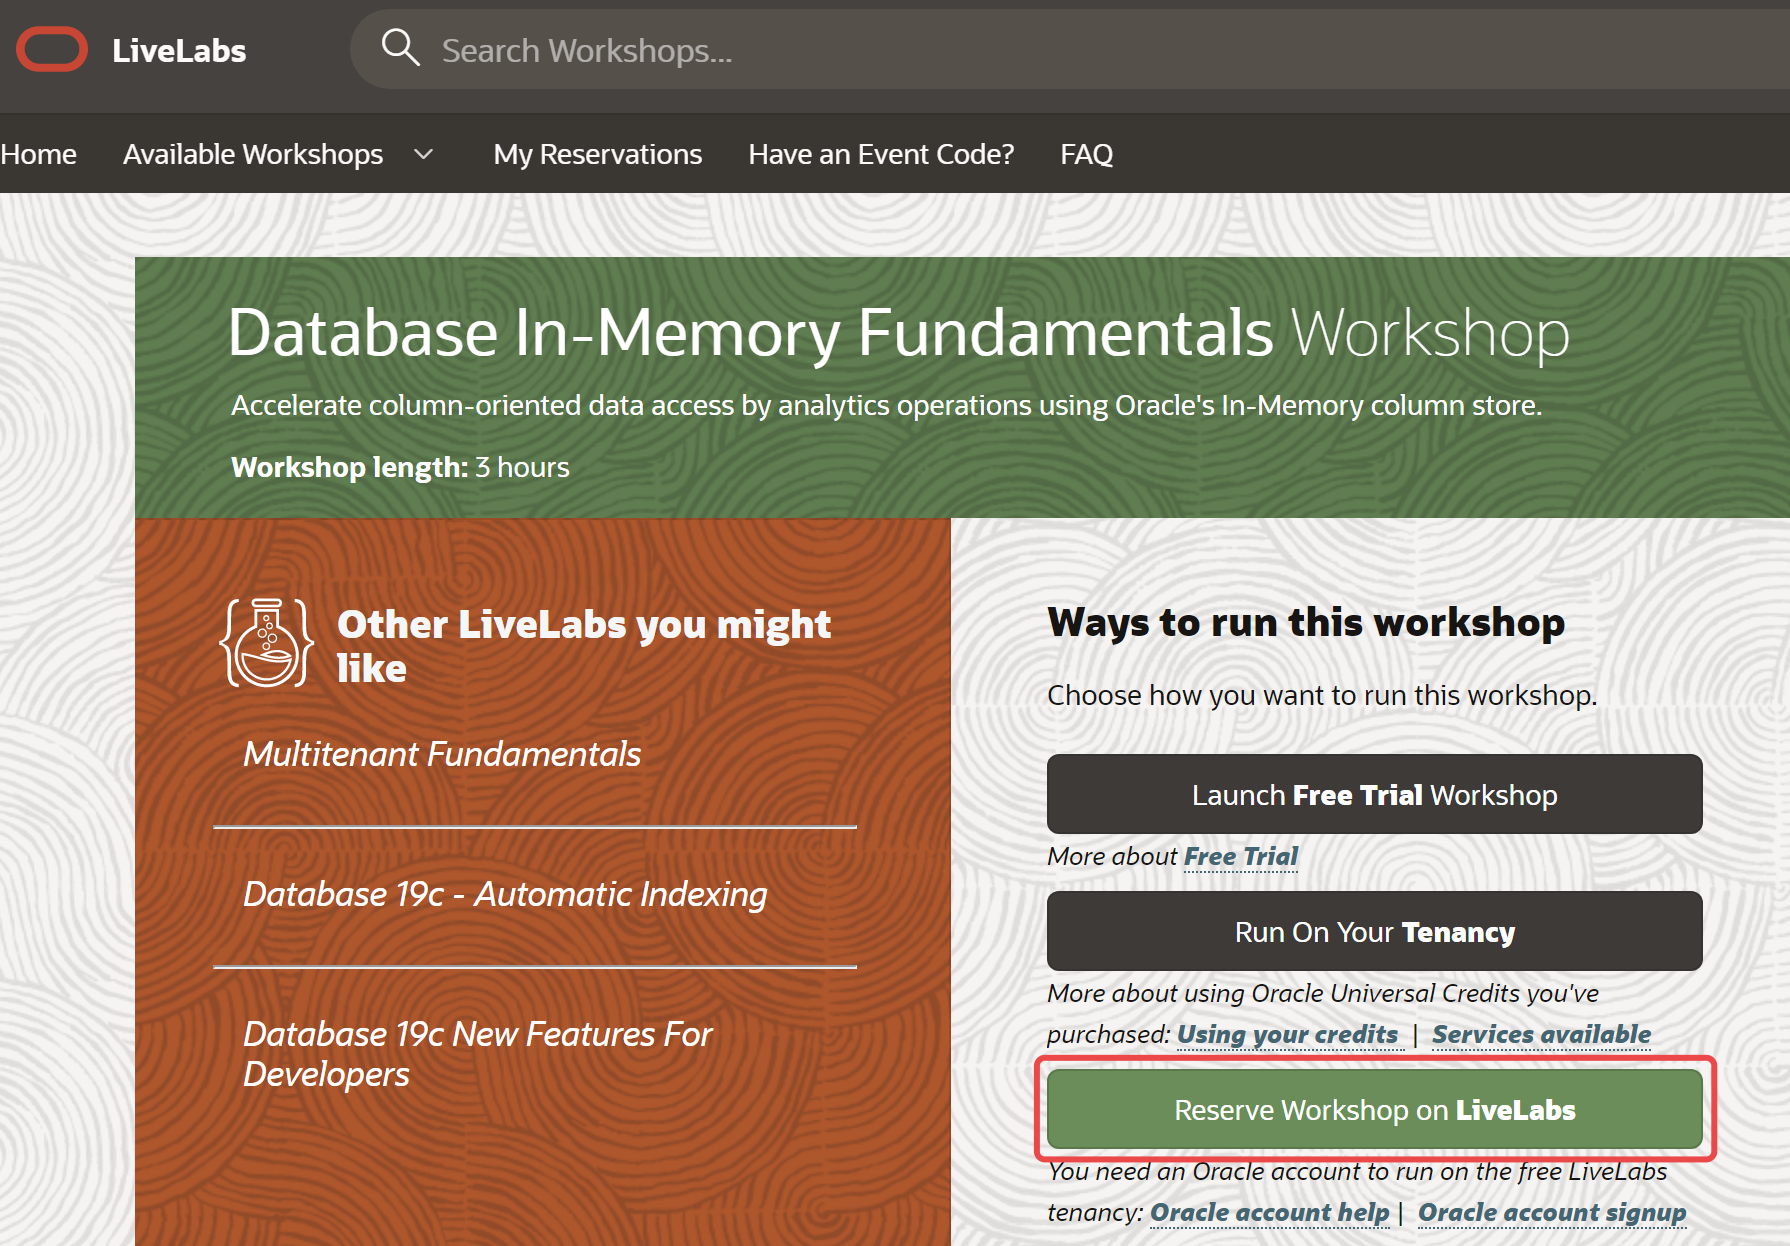Open the FAQ page
The image size is (1790, 1246).
click(1086, 154)
